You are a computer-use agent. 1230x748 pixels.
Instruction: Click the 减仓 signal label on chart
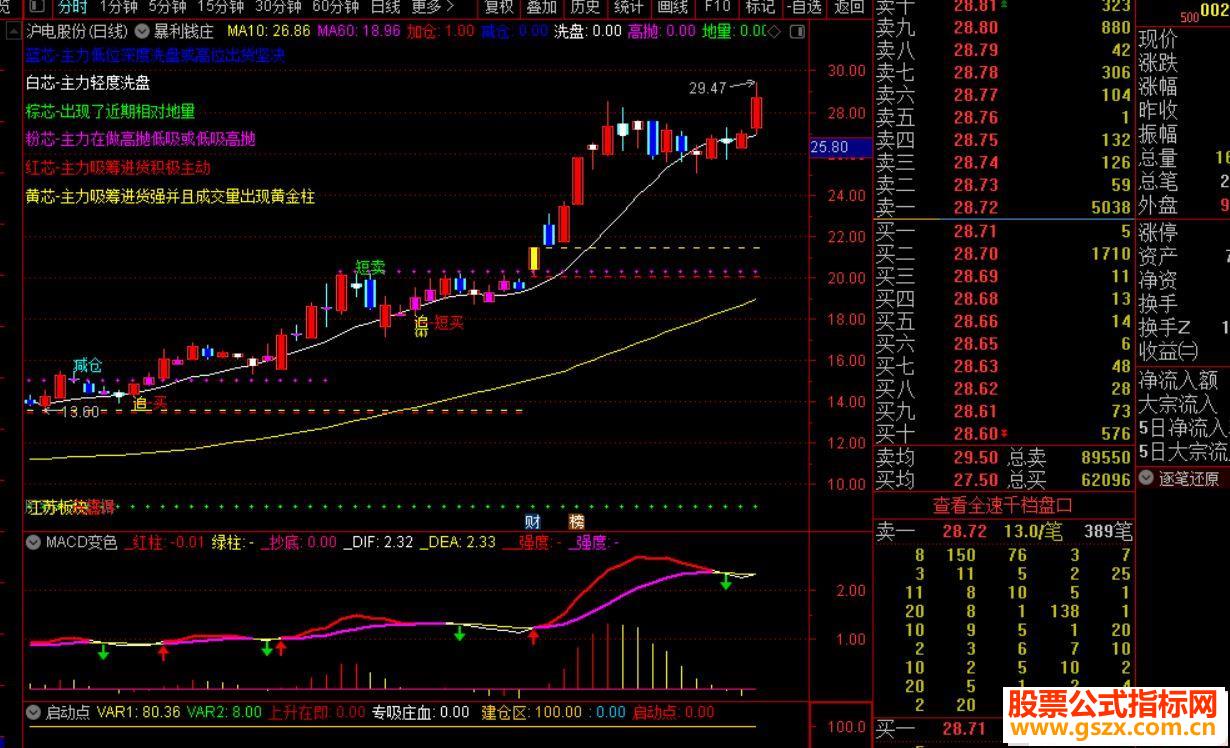click(88, 365)
